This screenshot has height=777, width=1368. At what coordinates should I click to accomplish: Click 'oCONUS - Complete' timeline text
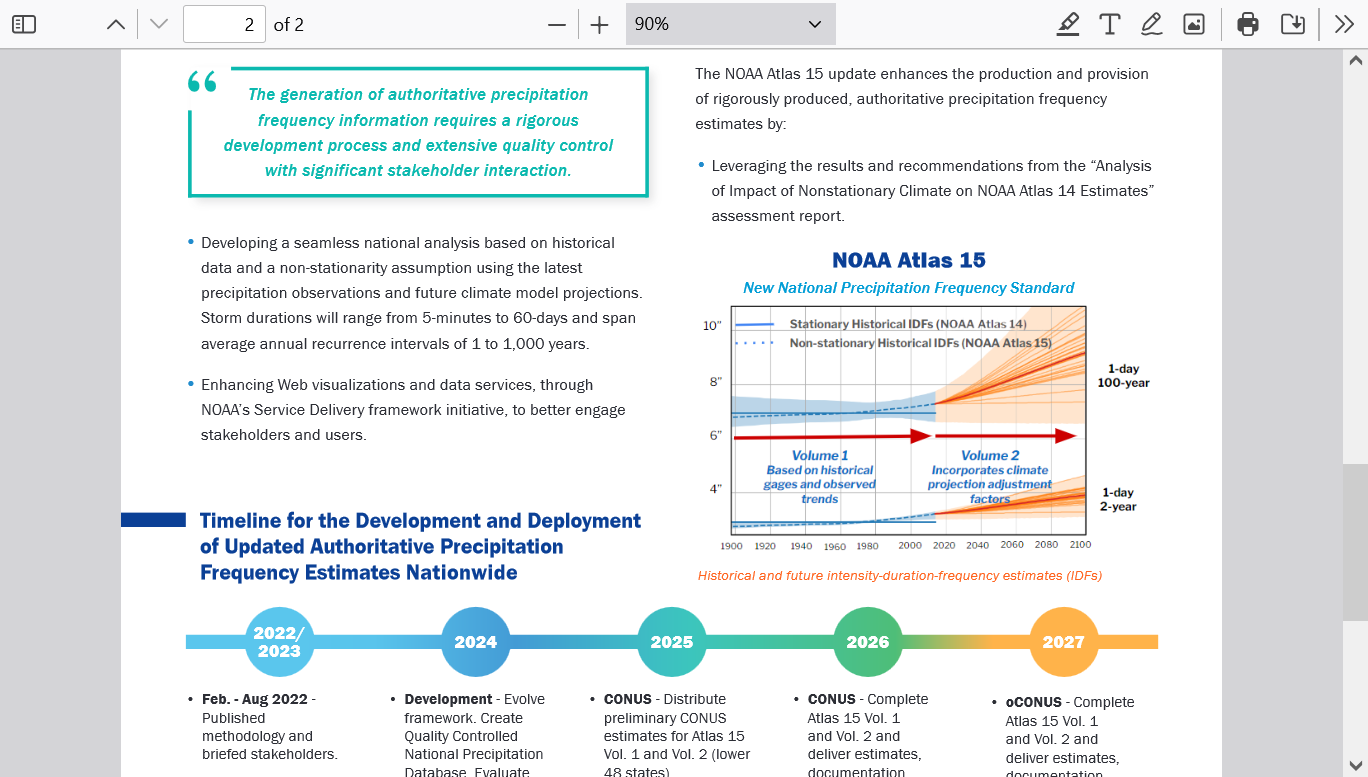(1070, 702)
